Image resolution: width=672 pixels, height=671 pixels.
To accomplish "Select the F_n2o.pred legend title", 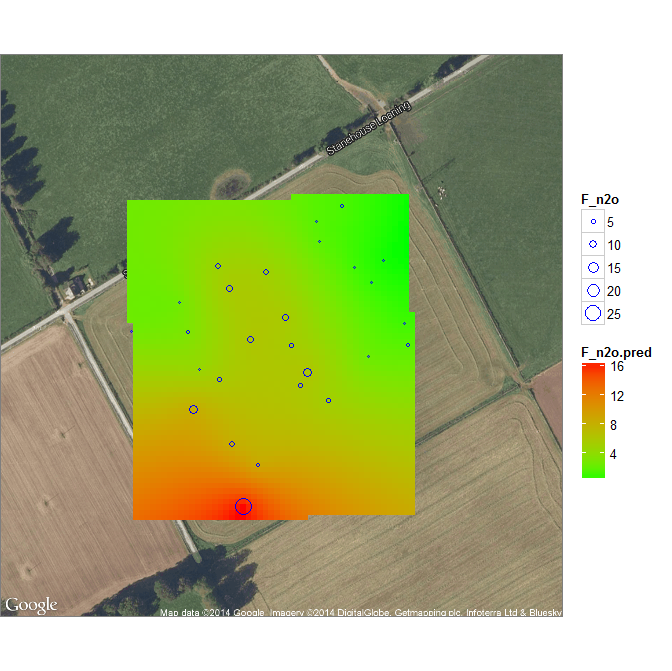I will click(x=617, y=351).
